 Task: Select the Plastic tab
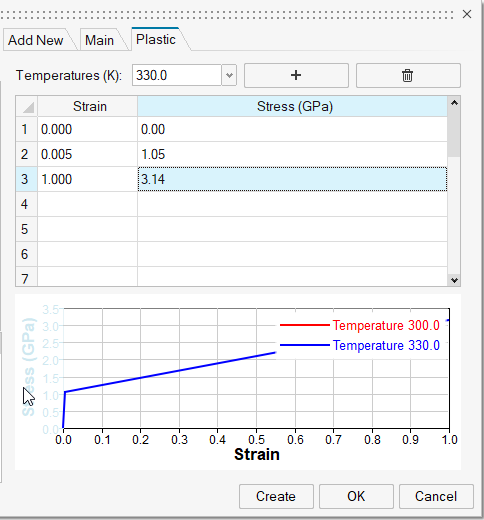(x=156, y=39)
